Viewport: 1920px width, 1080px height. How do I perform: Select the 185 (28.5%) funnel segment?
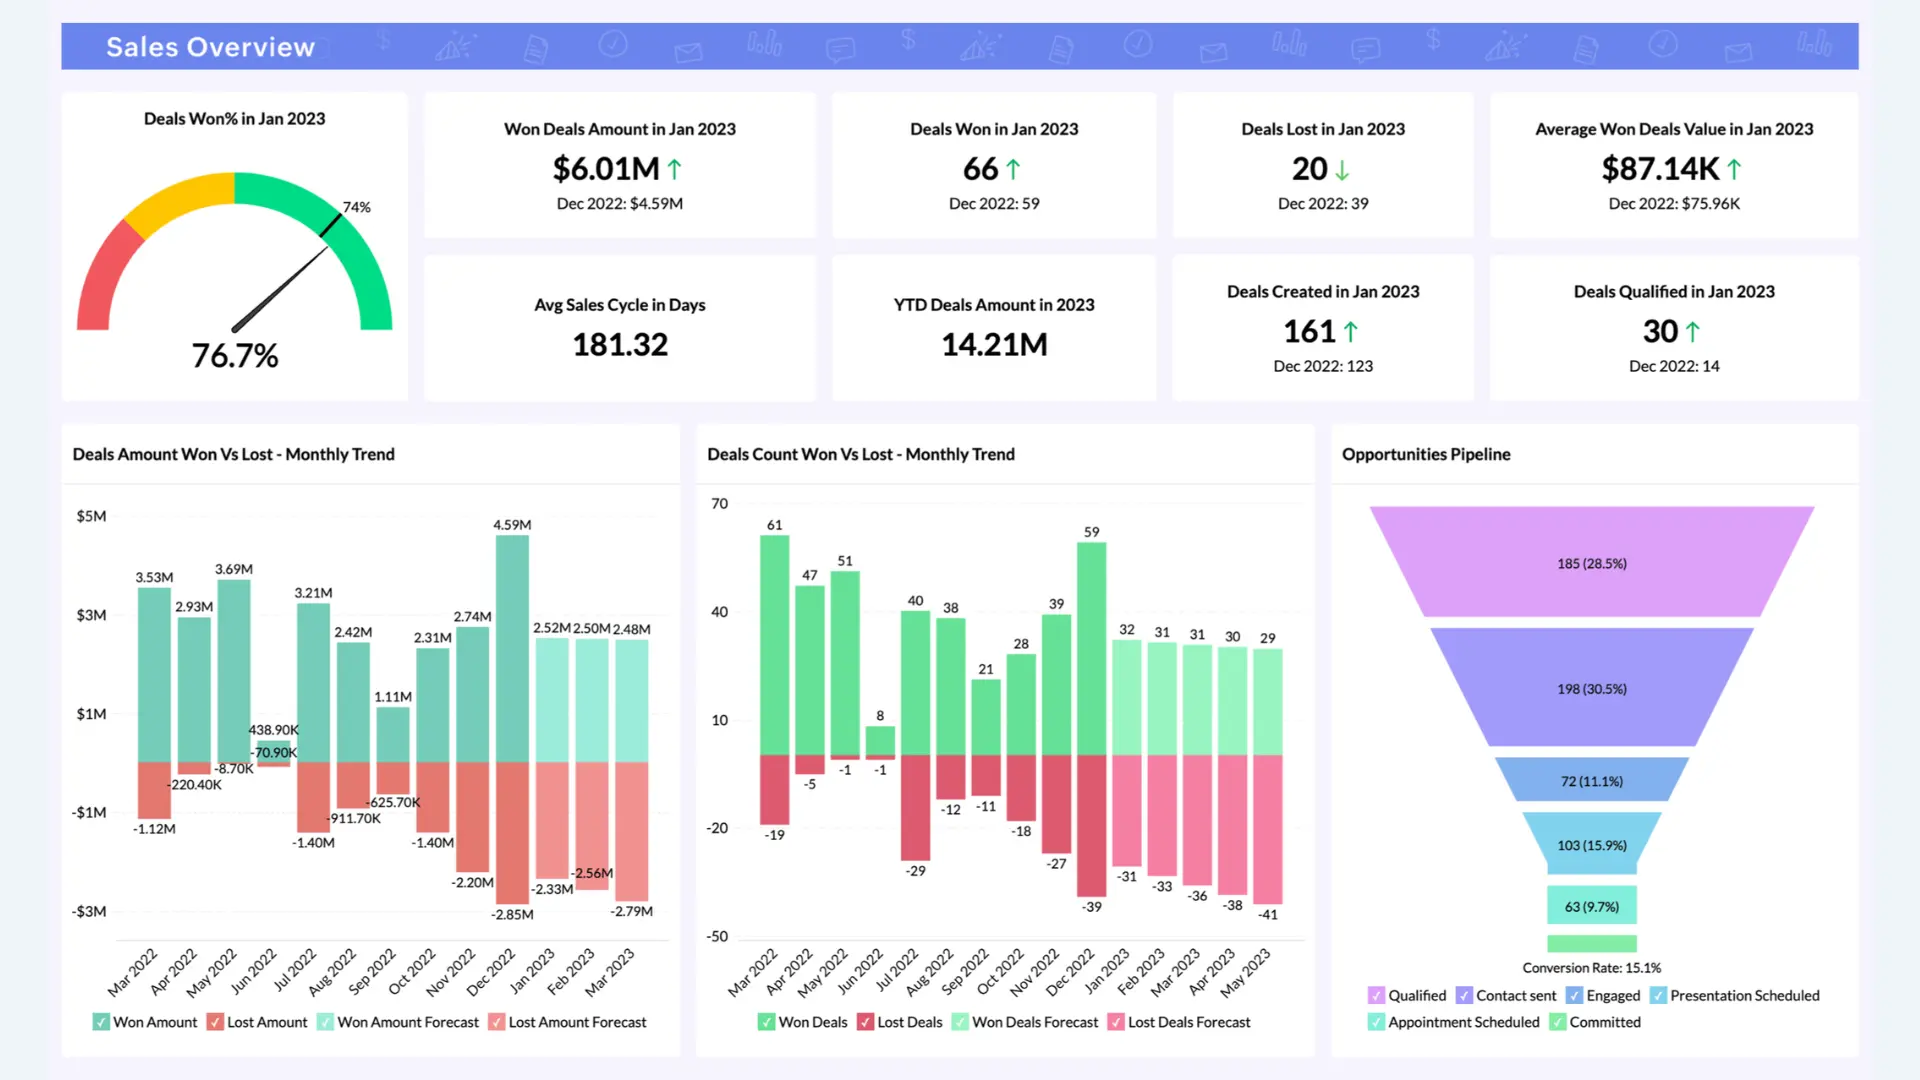pos(1591,562)
